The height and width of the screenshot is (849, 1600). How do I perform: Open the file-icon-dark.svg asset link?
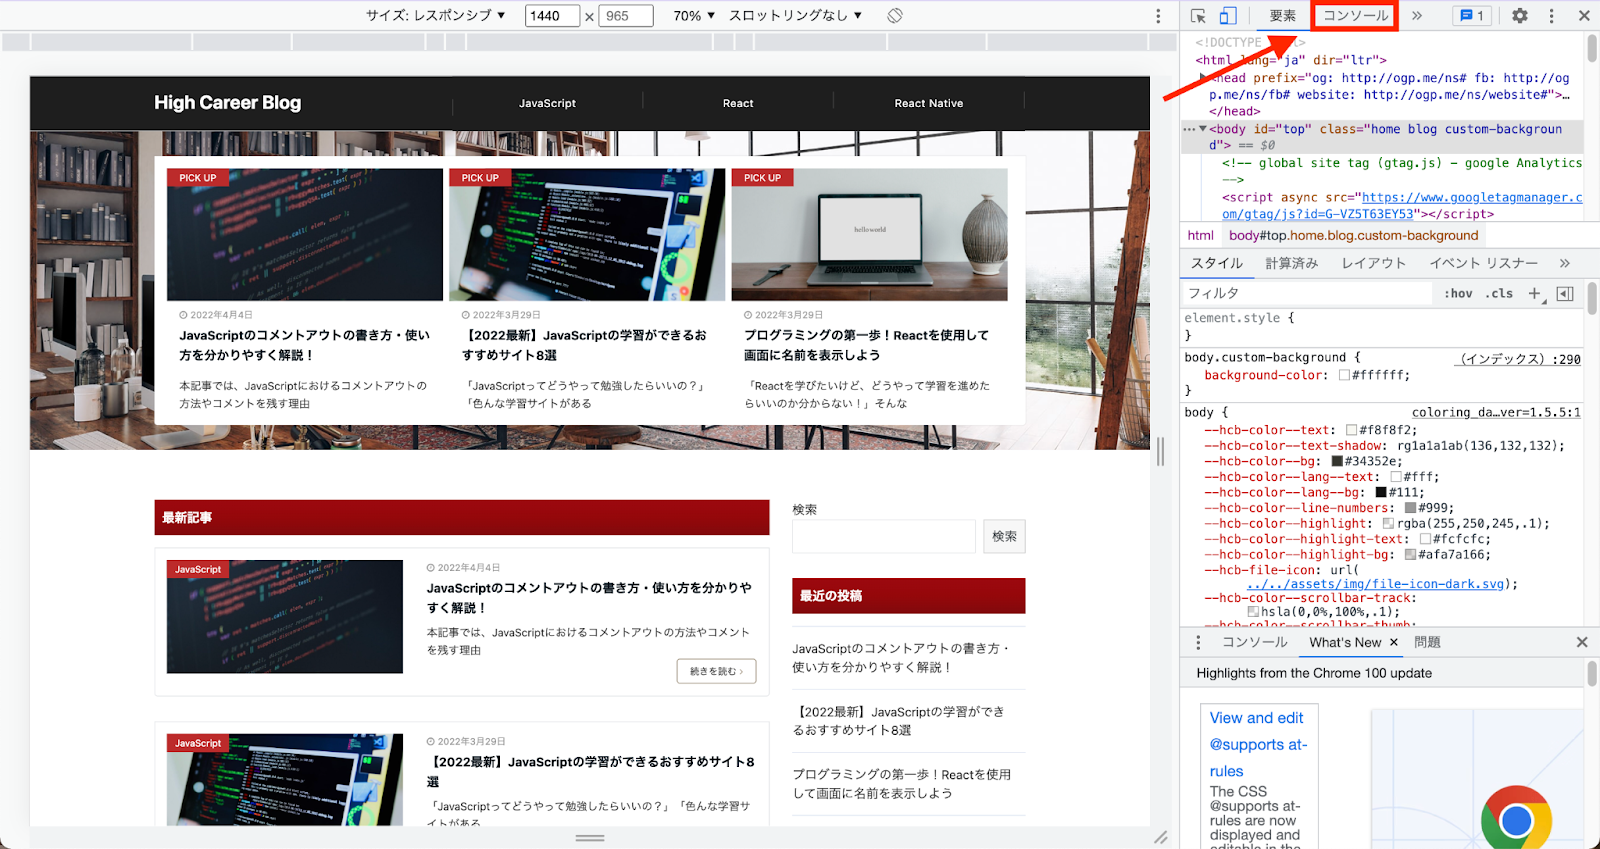(x=1376, y=584)
